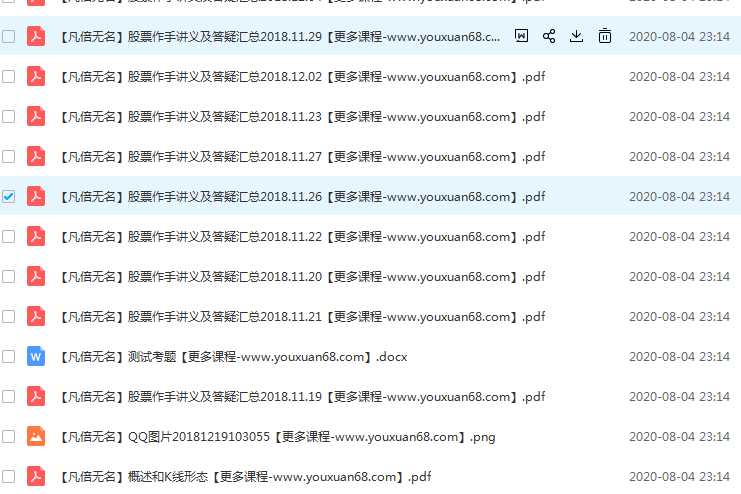This screenshot has height=494, width=741.
Task: Click the PDF icon of 2018.12.02 file
Action: pyautogui.click(x=36, y=76)
